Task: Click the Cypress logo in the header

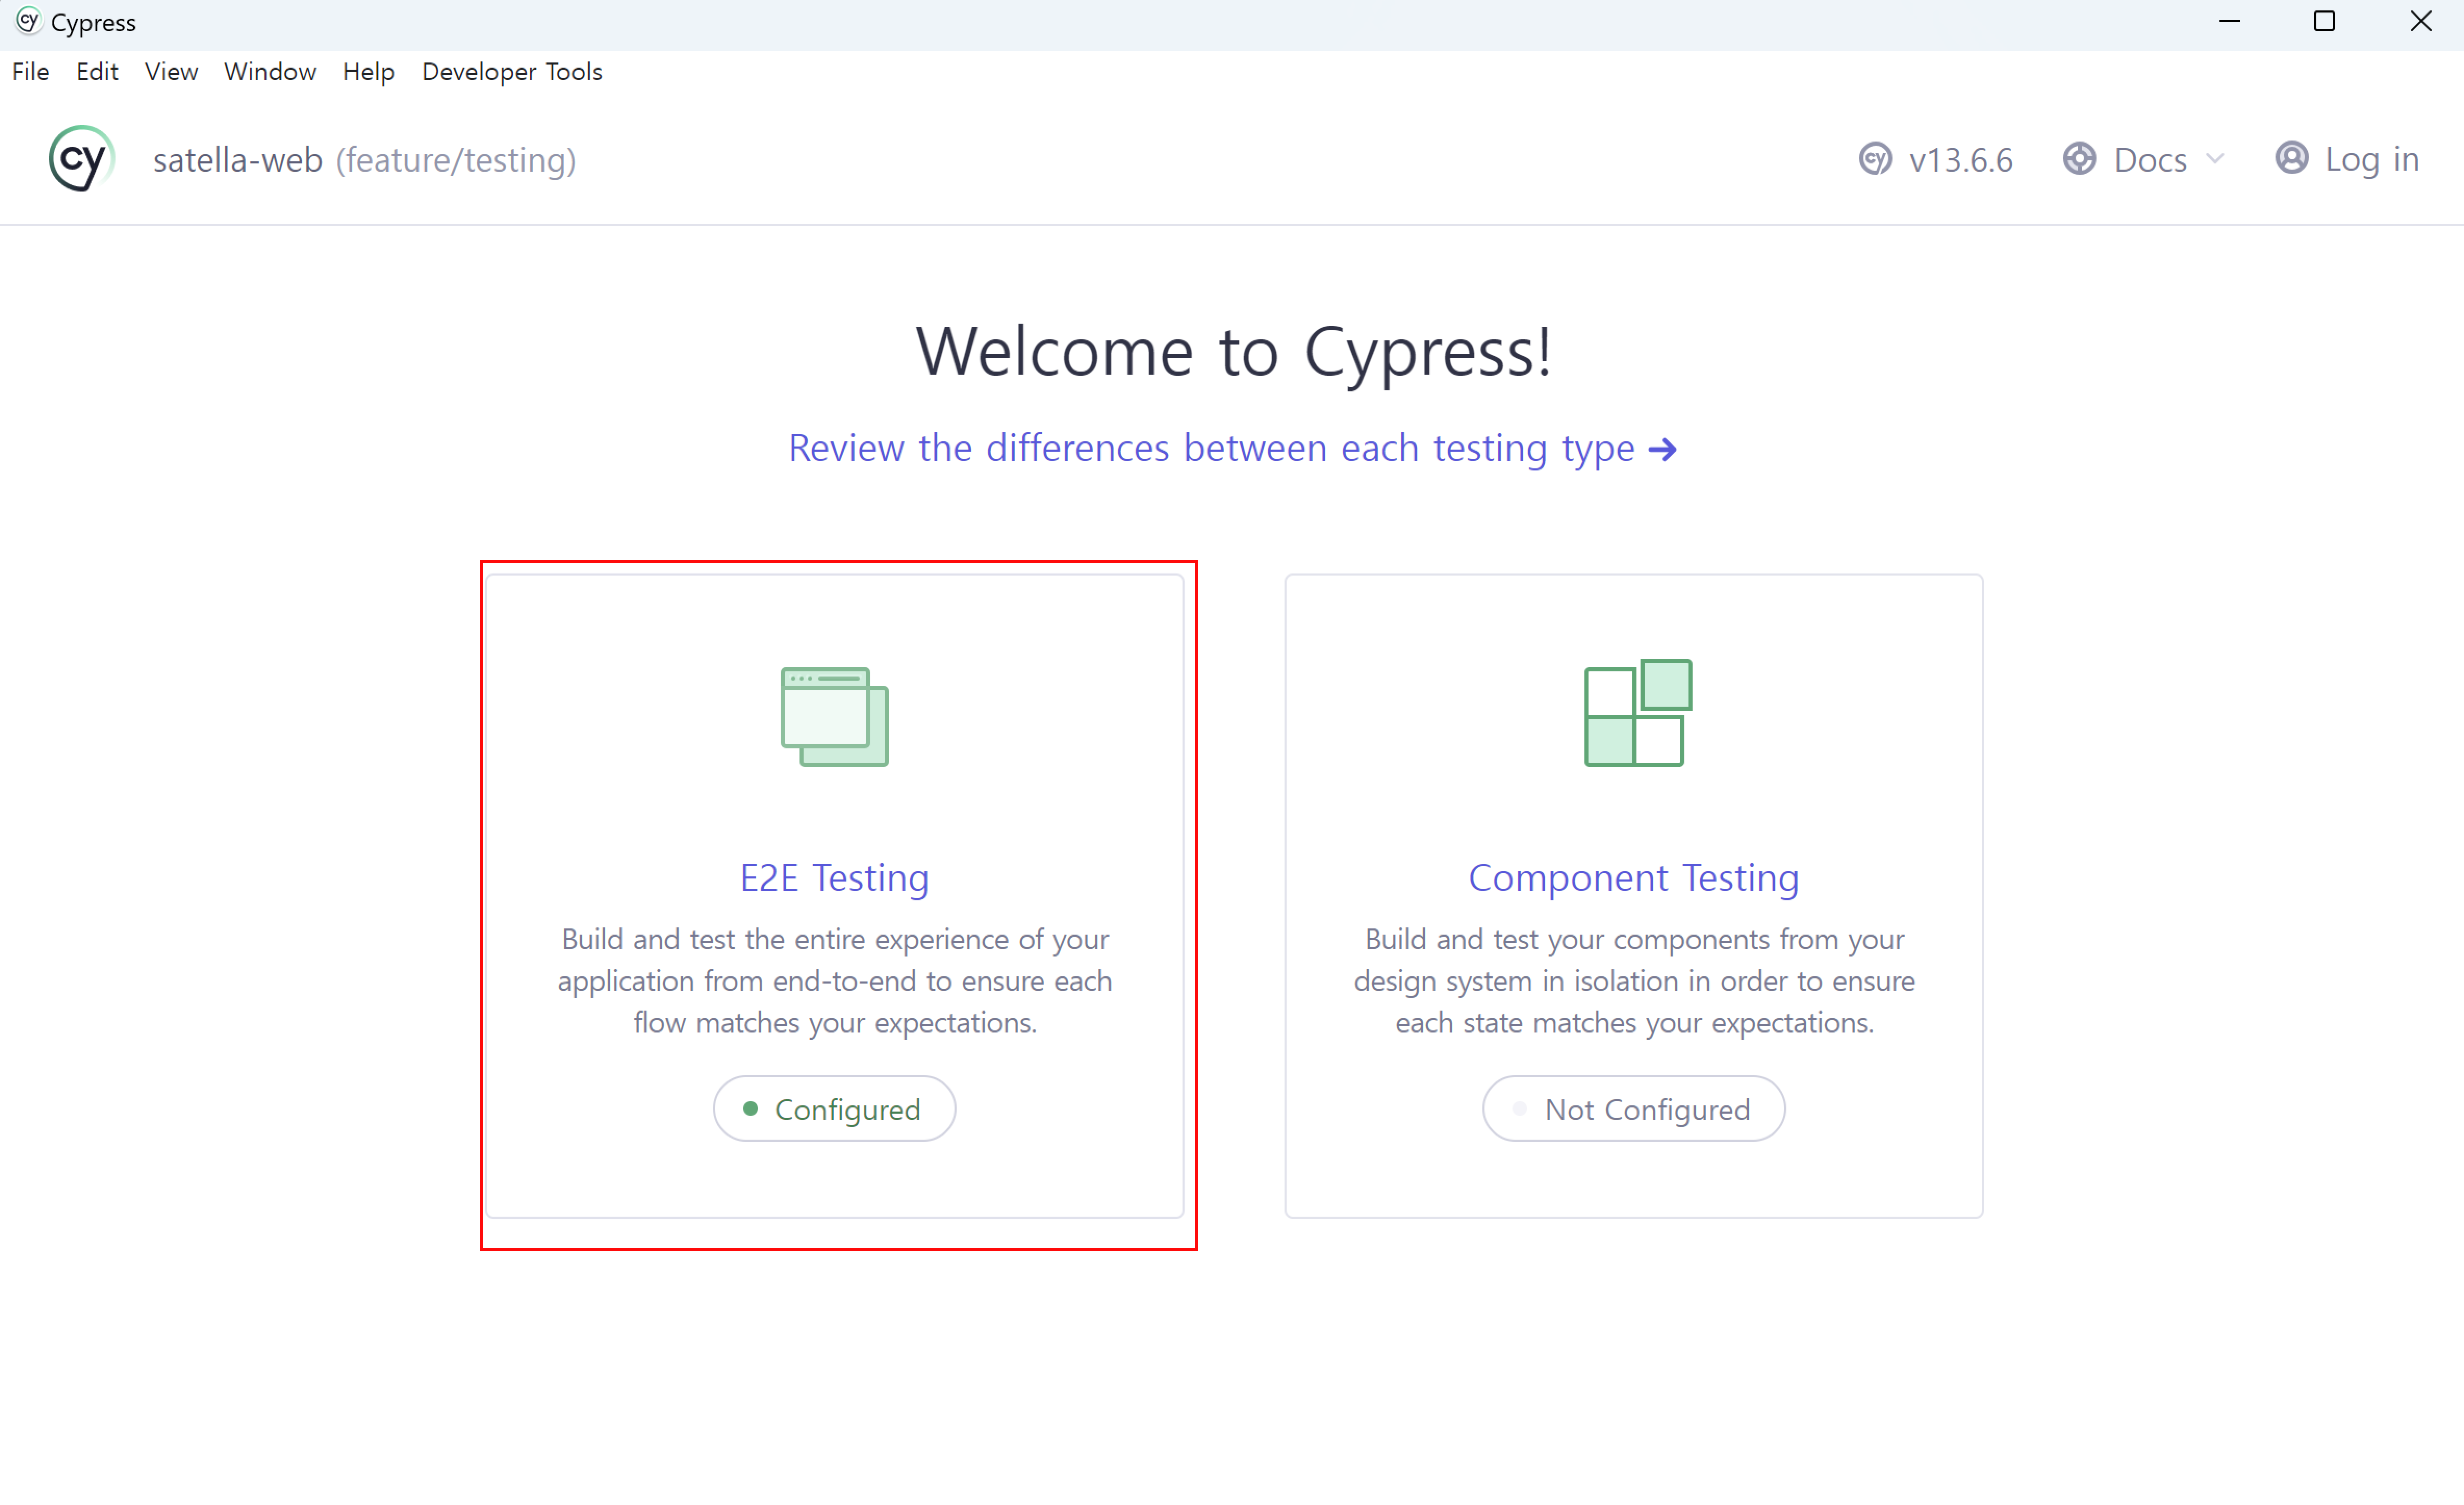Action: (x=82, y=159)
